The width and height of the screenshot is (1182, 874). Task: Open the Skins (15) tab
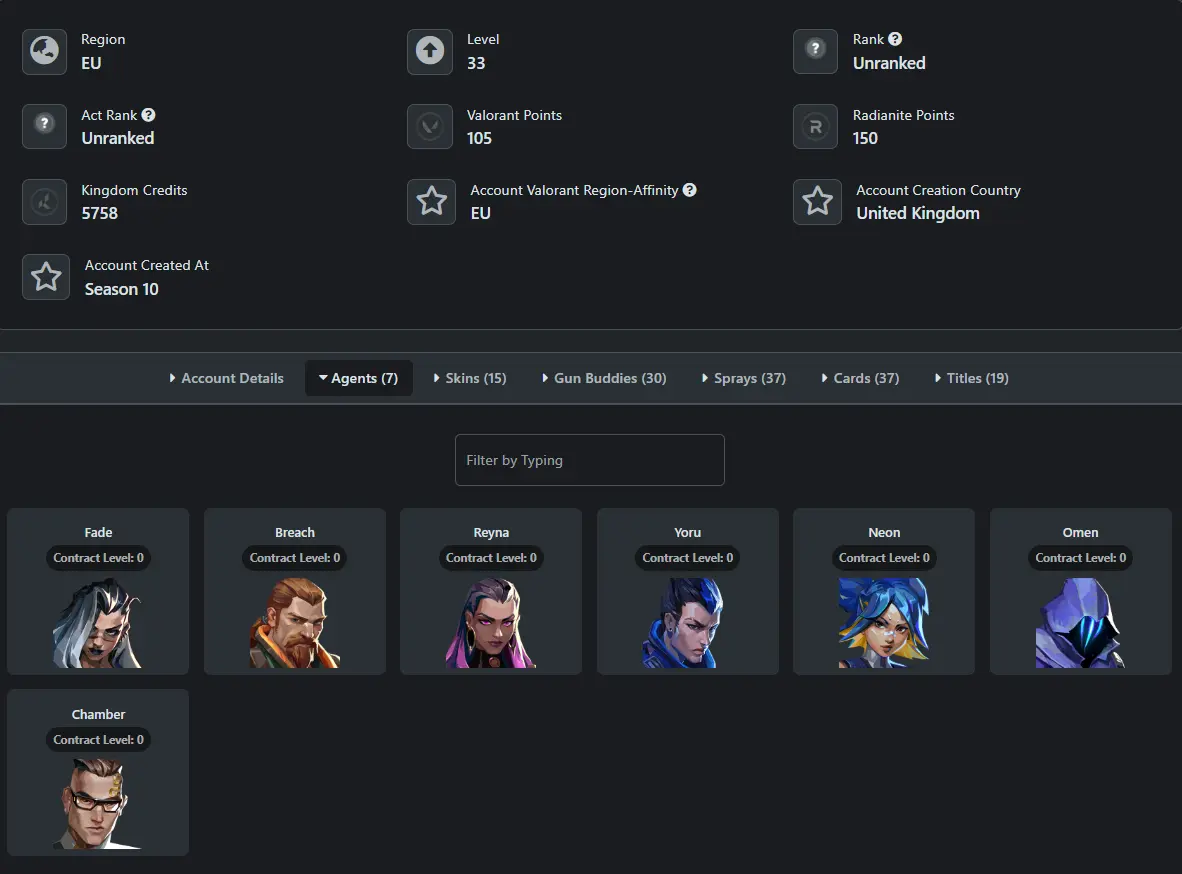(x=470, y=378)
